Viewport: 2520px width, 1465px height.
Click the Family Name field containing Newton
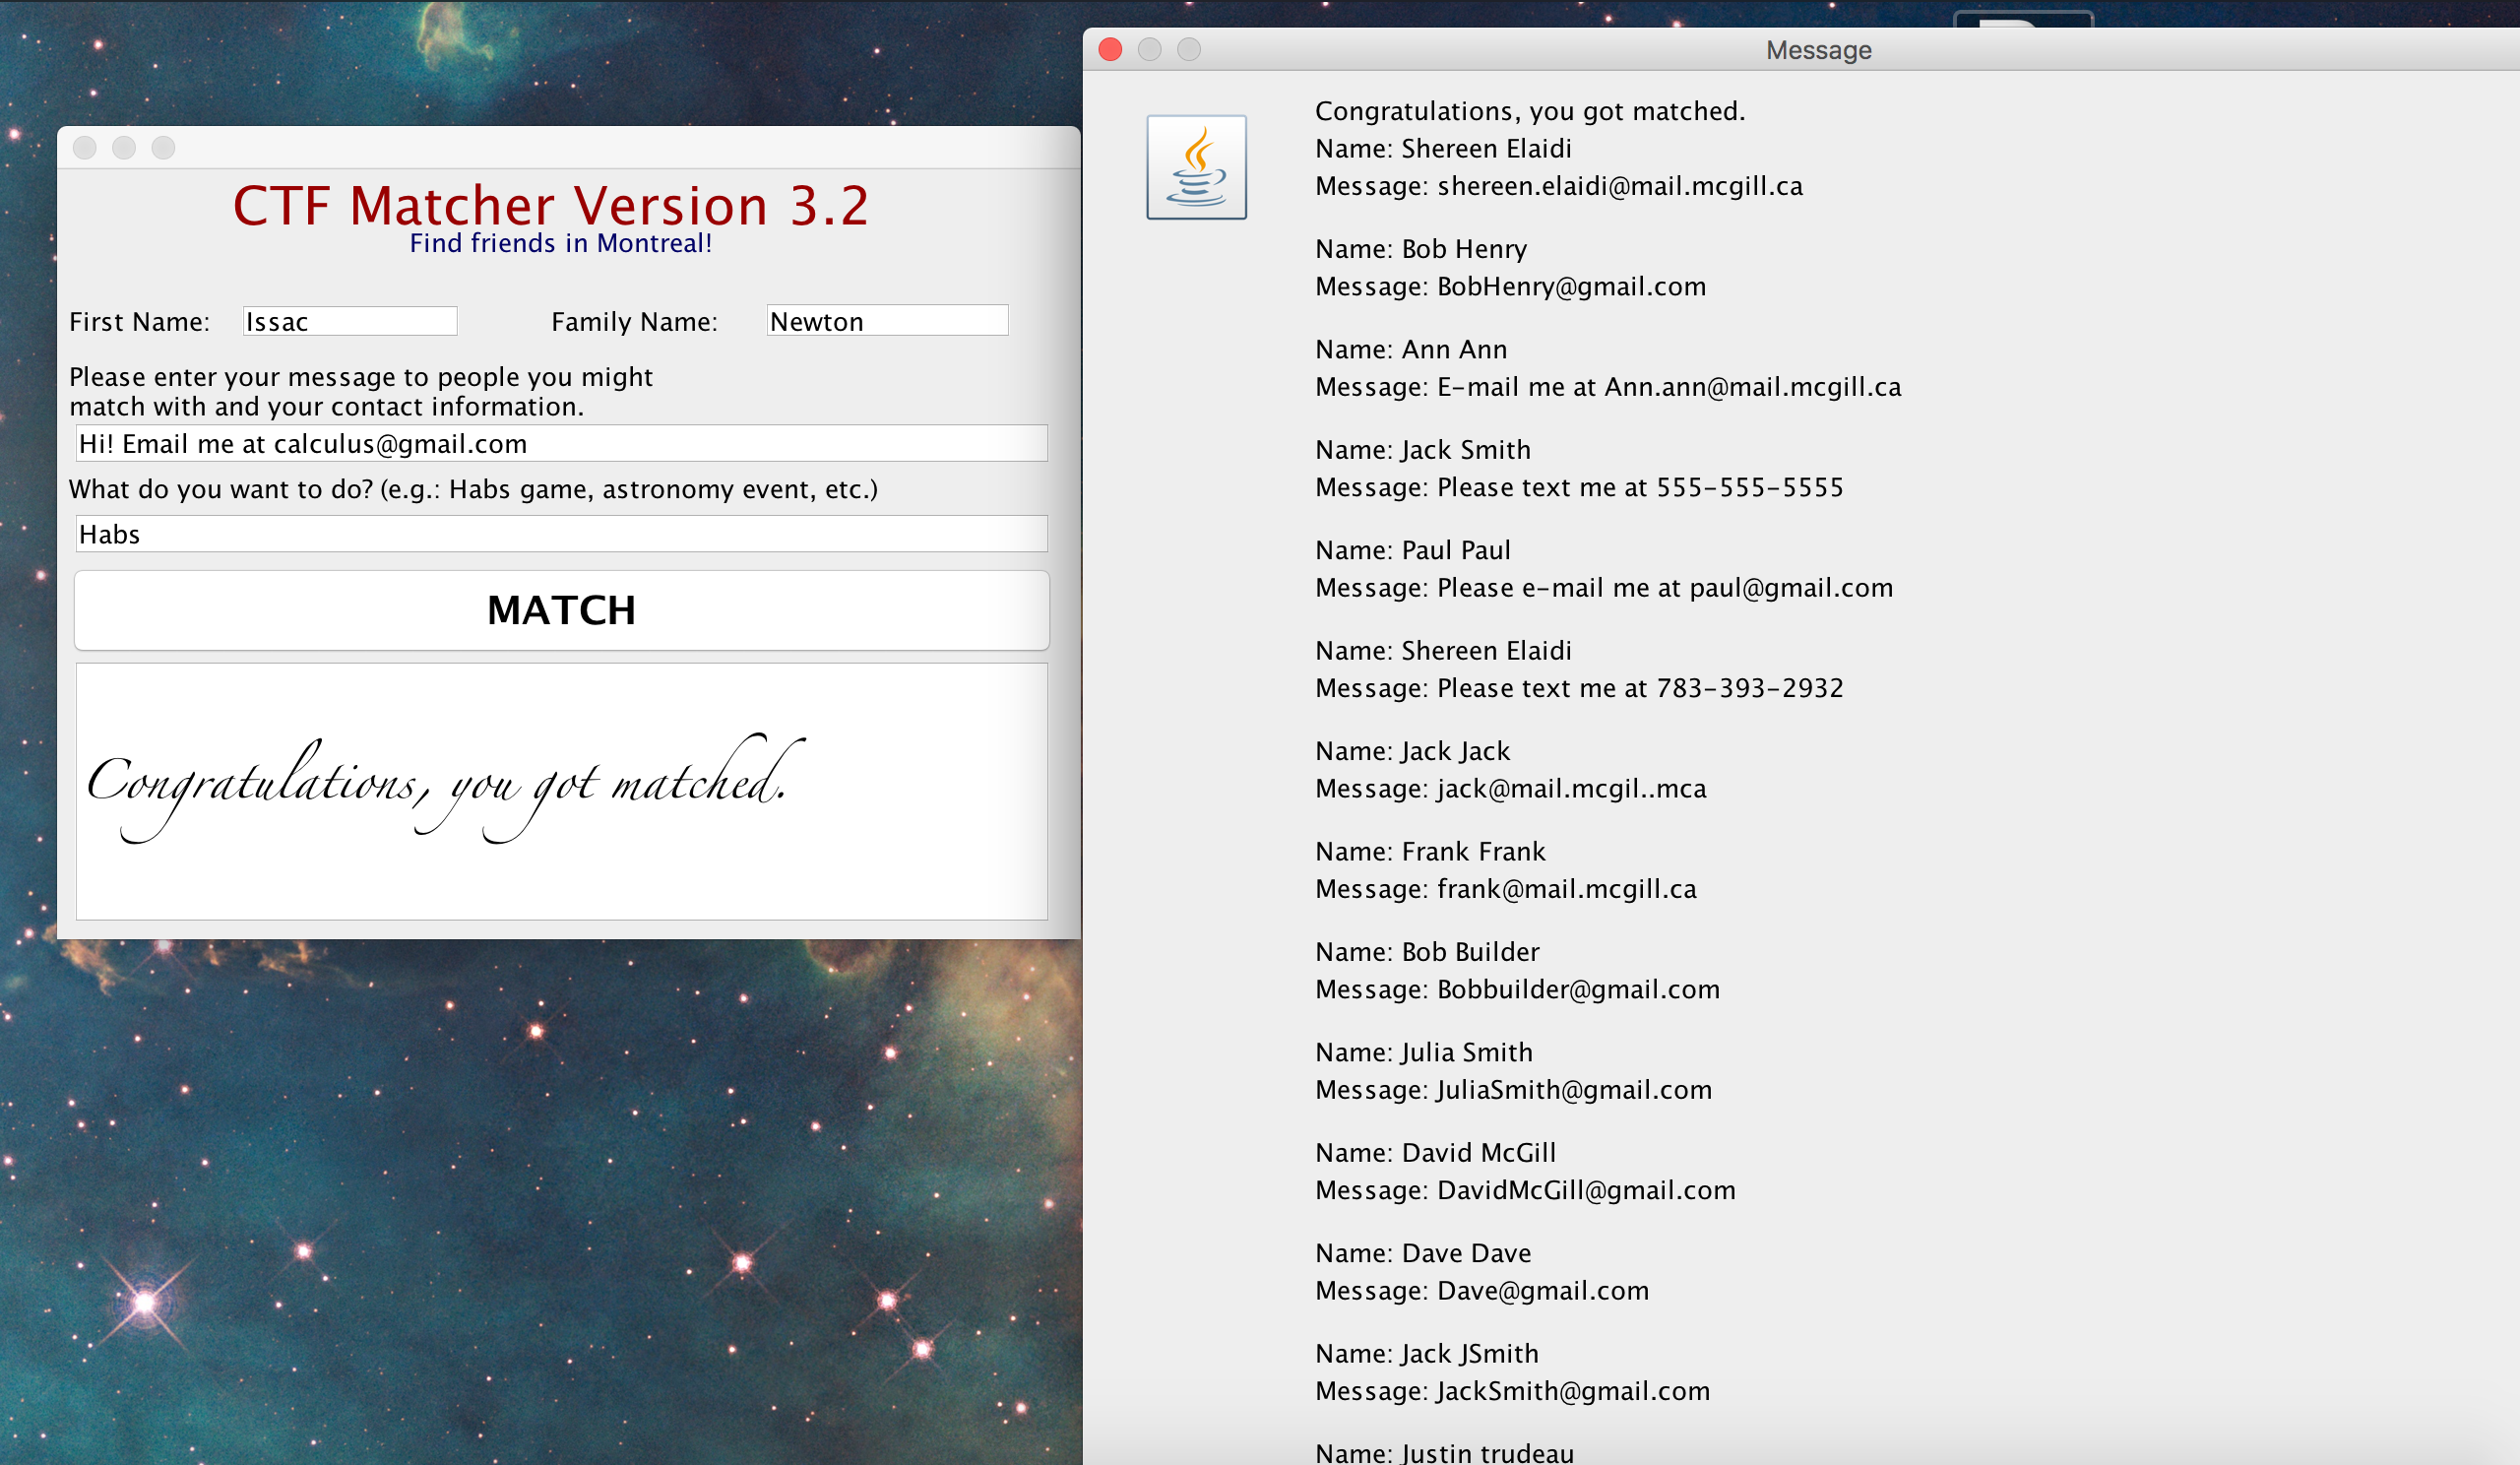pos(887,321)
